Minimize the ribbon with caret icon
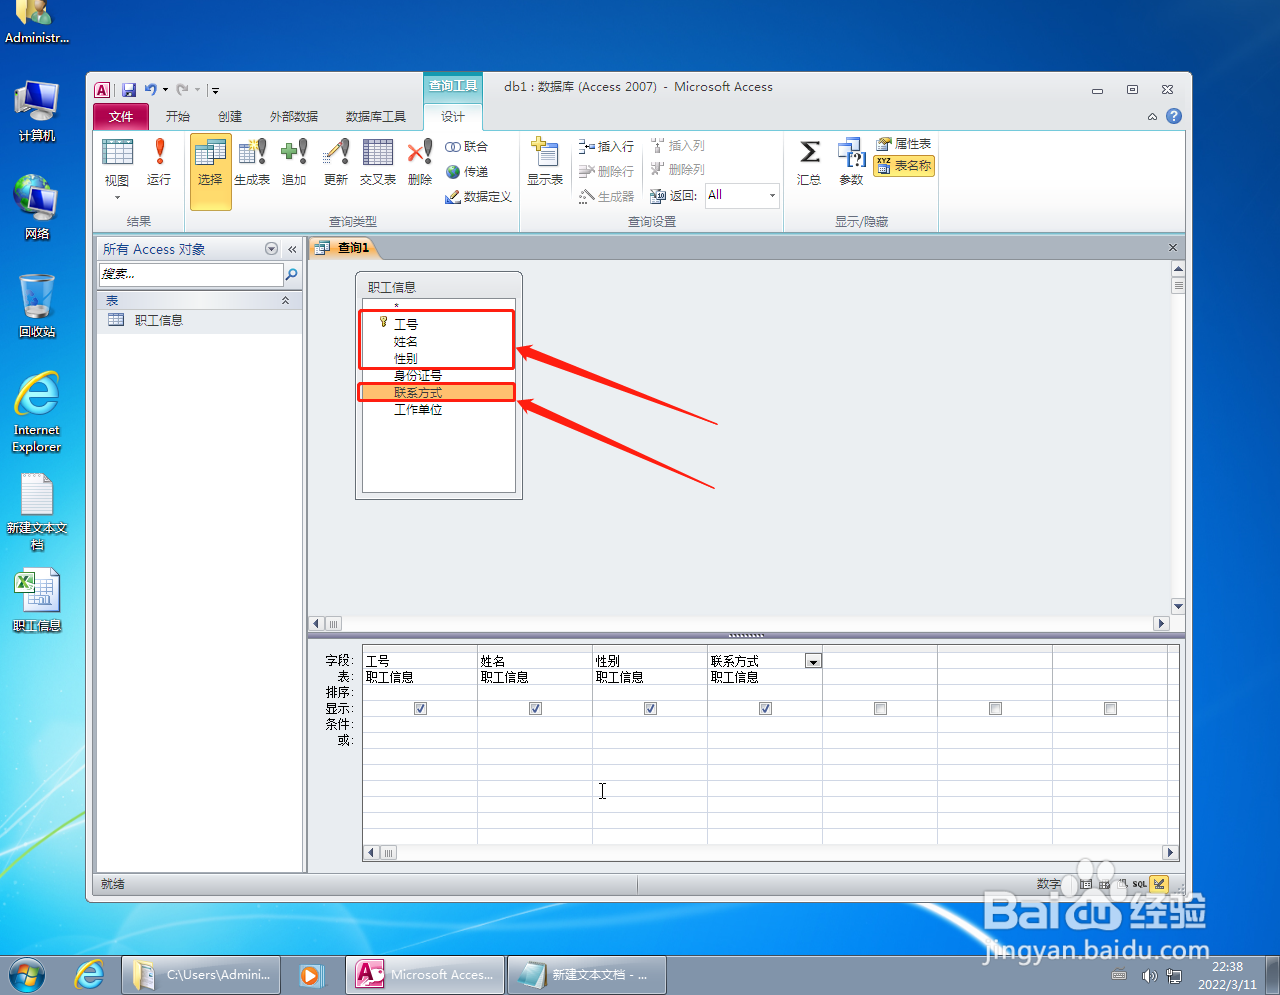 [1152, 116]
